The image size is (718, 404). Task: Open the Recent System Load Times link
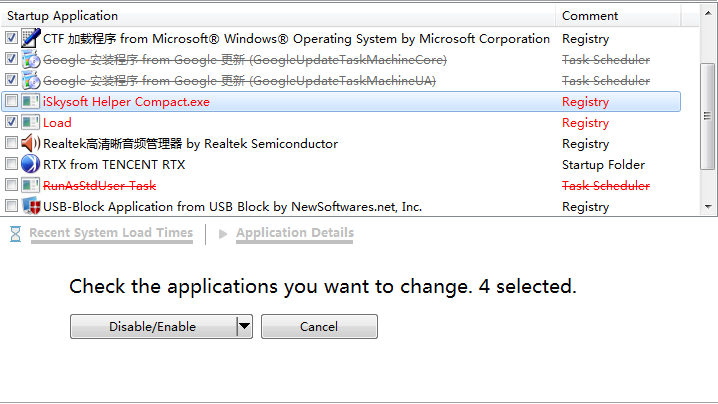tap(111, 233)
